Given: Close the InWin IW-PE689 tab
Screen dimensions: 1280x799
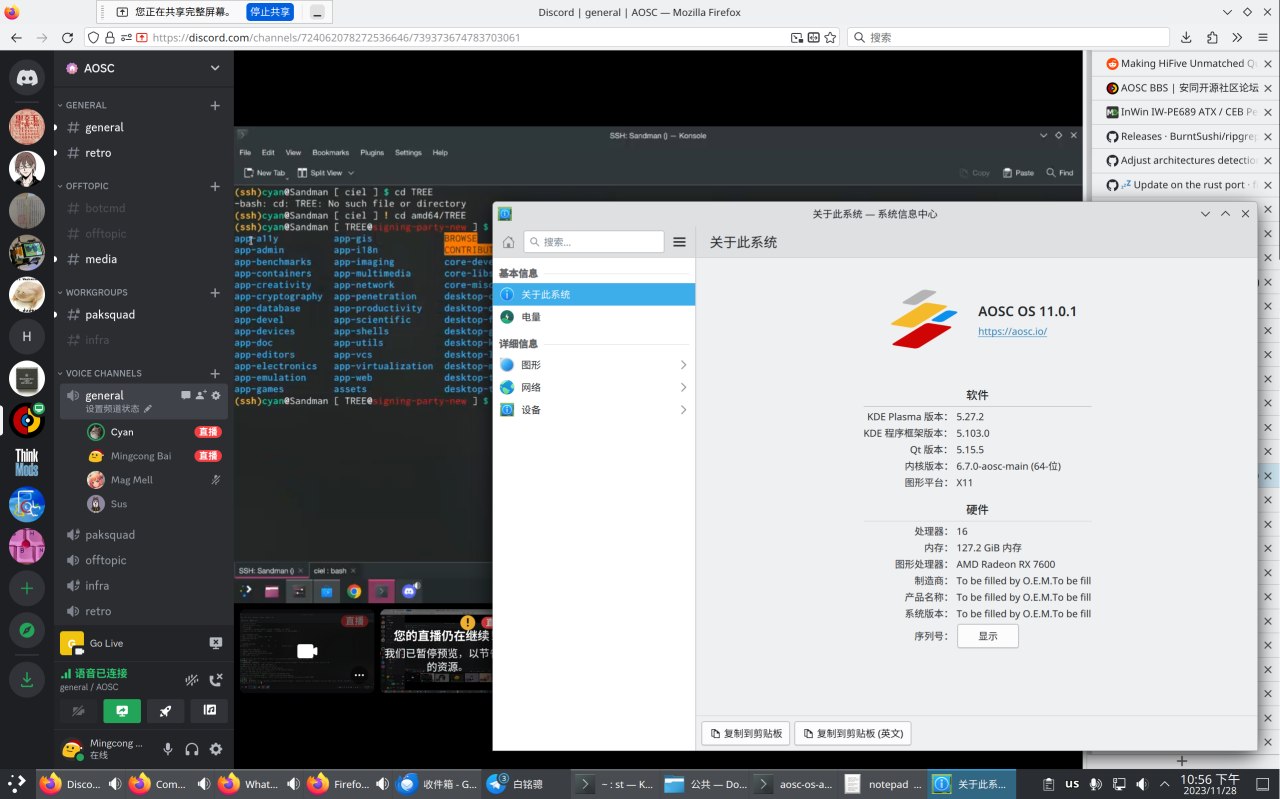Looking at the screenshot, I should tap(1267, 112).
